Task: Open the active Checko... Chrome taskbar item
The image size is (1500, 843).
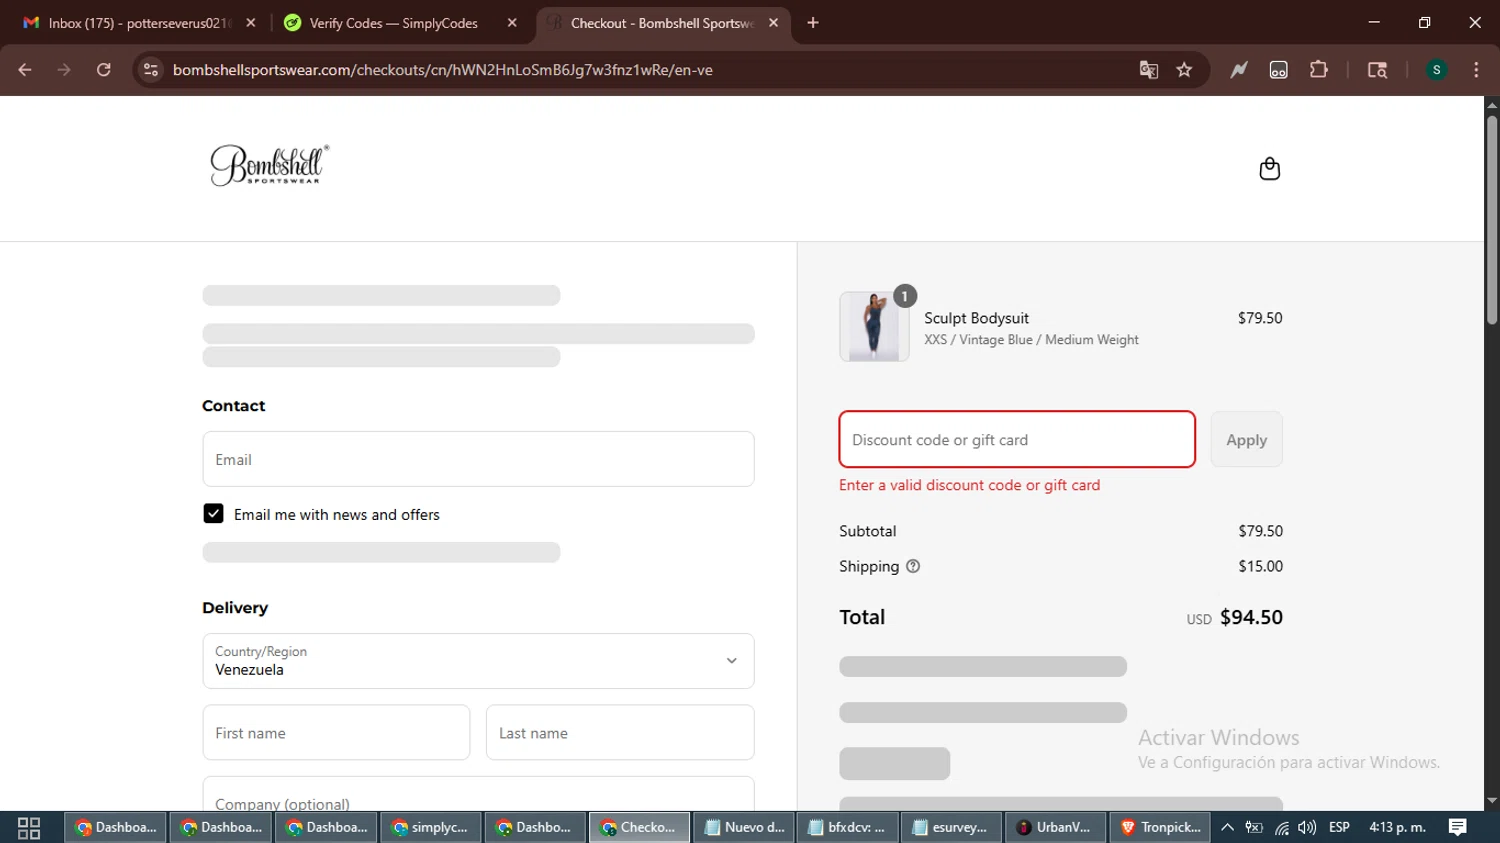Action: (639, 828)
